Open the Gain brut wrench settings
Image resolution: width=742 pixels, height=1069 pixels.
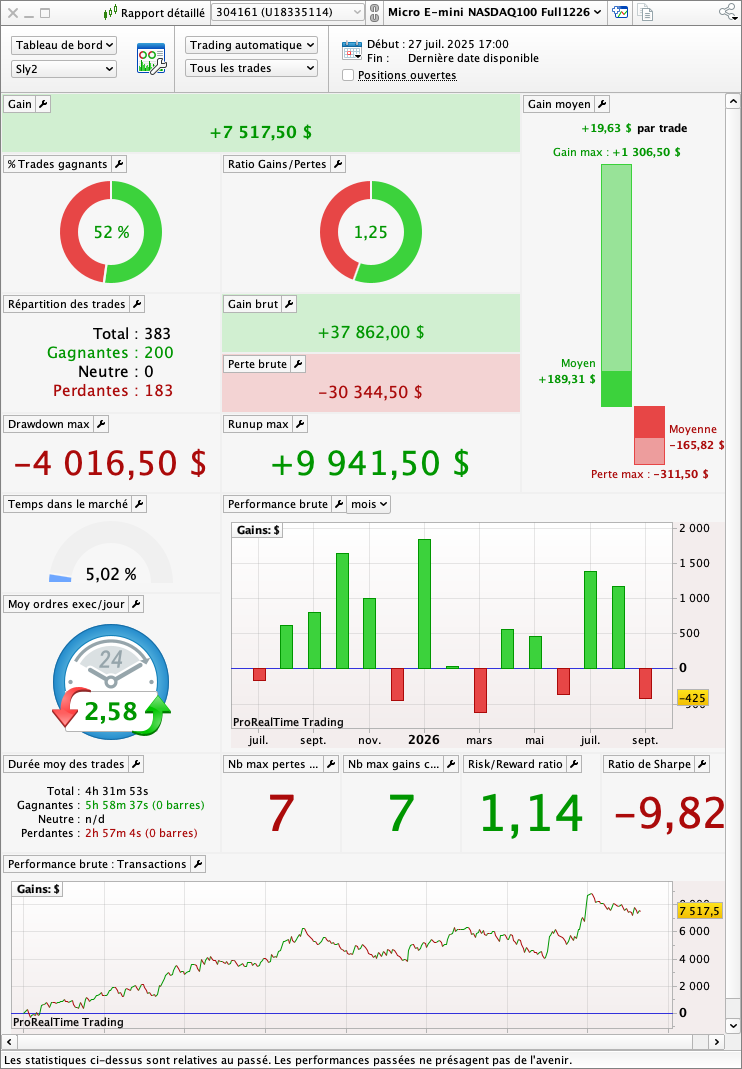point(289,304)
